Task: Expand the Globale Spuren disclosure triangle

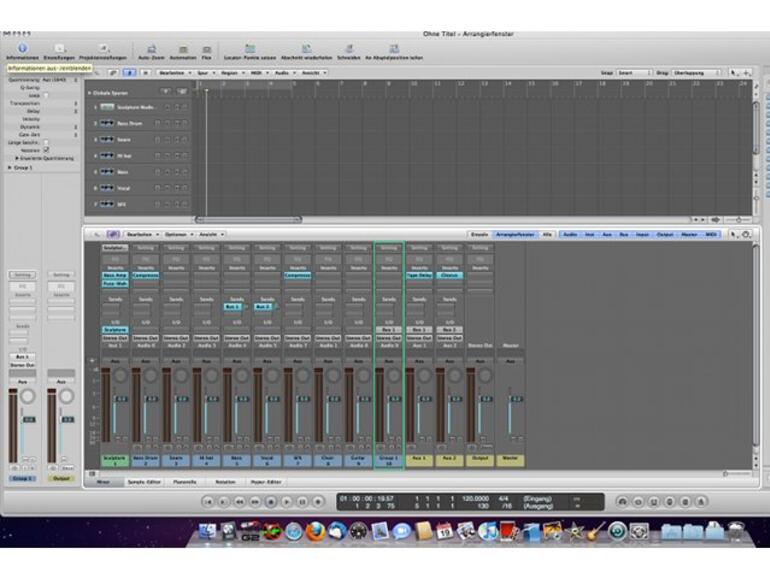Action: (x=89, y=93)
